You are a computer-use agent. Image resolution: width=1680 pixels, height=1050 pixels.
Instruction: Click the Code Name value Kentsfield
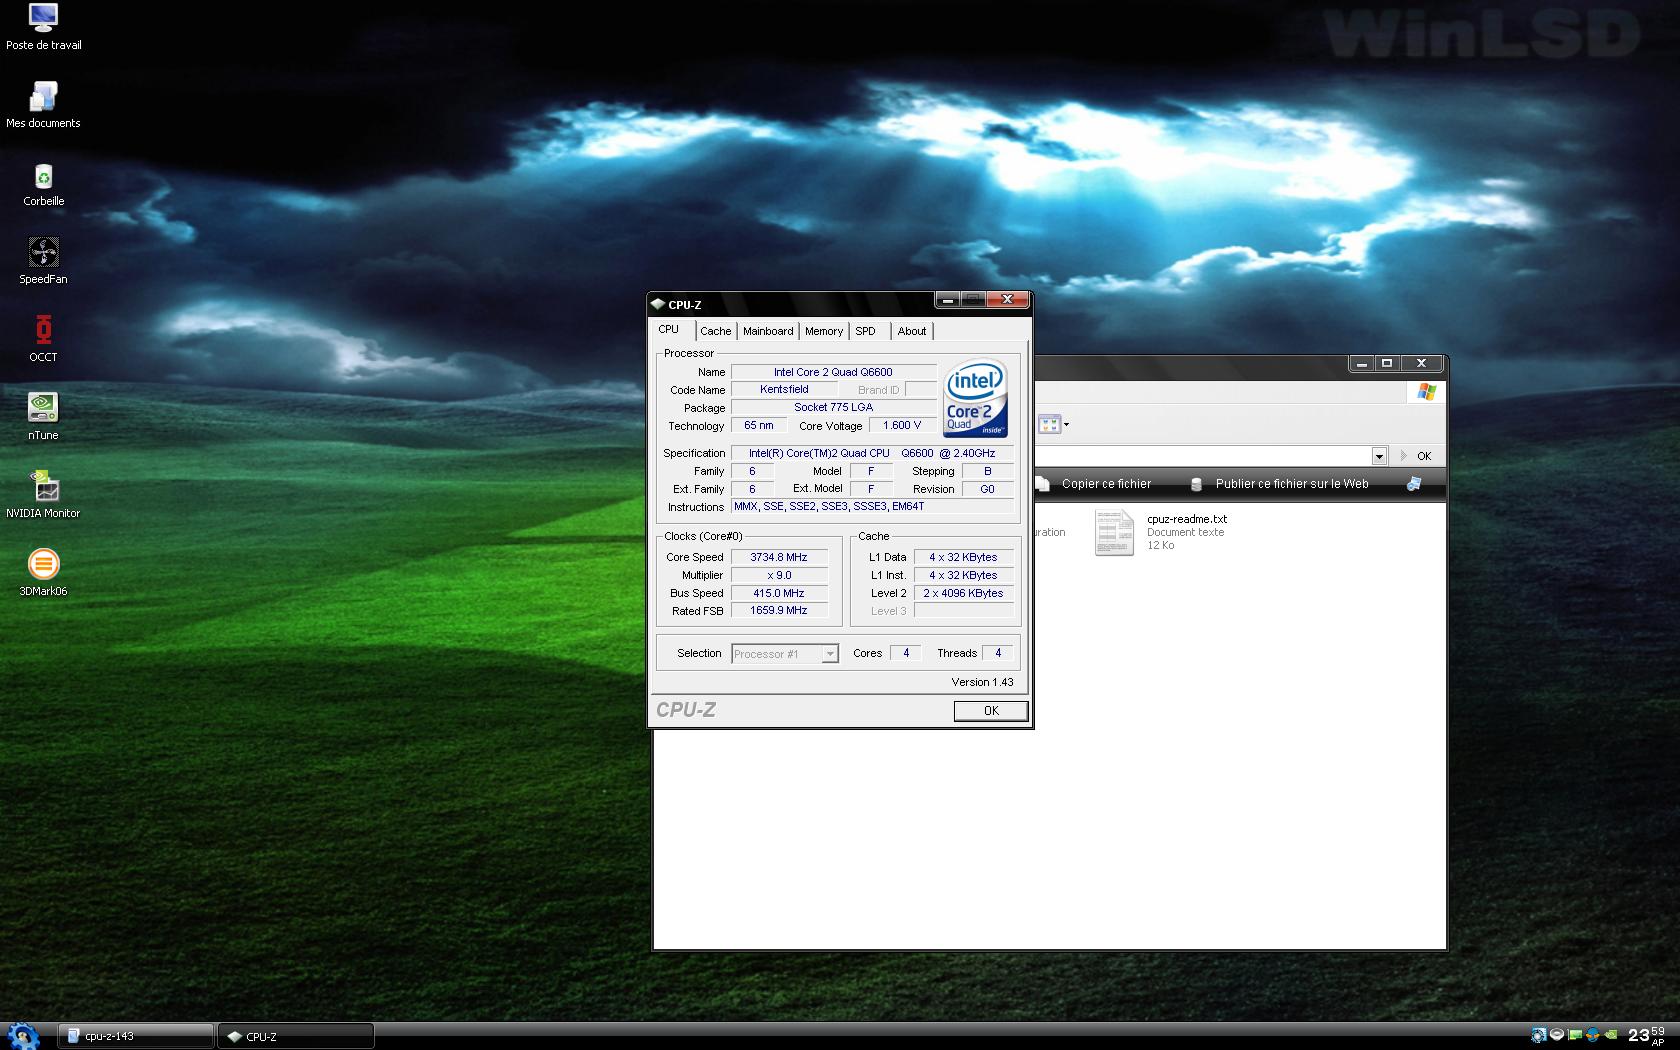784,389
